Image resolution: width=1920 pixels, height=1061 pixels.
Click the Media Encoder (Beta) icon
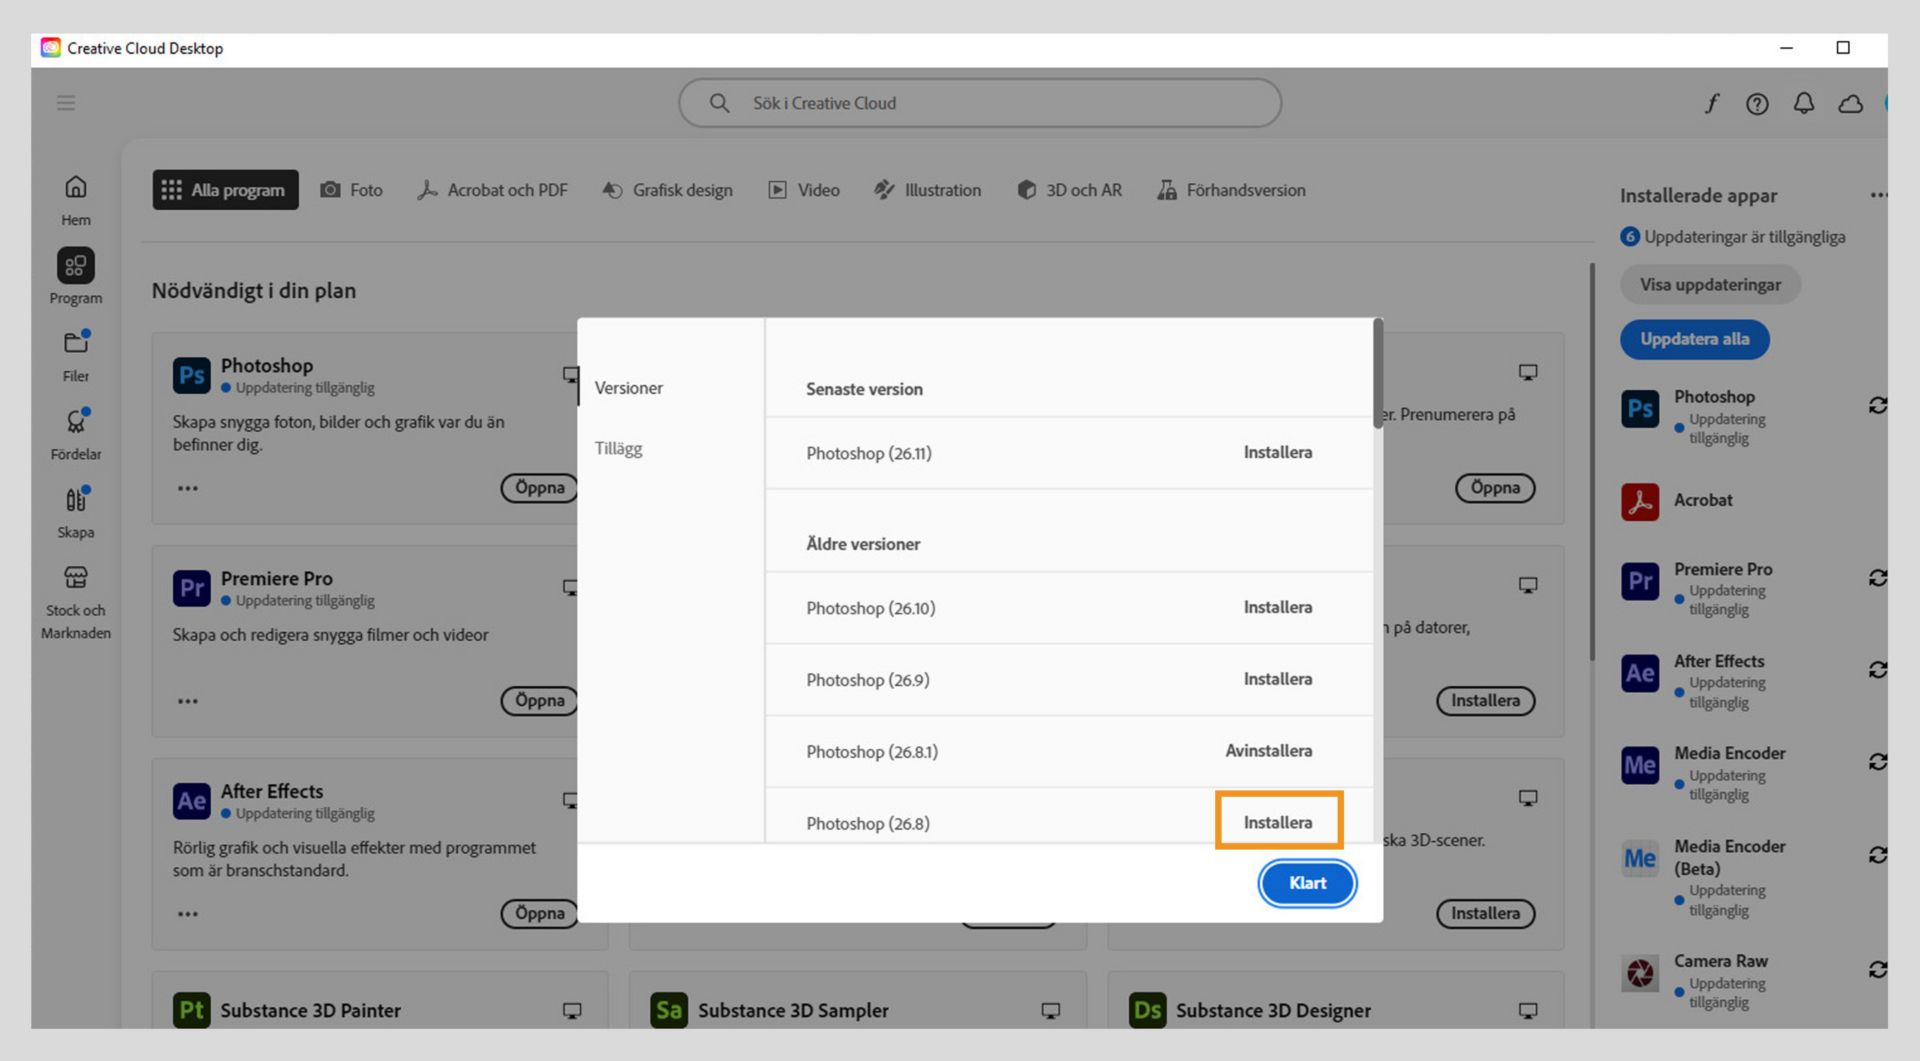[x=1640, y=858]
